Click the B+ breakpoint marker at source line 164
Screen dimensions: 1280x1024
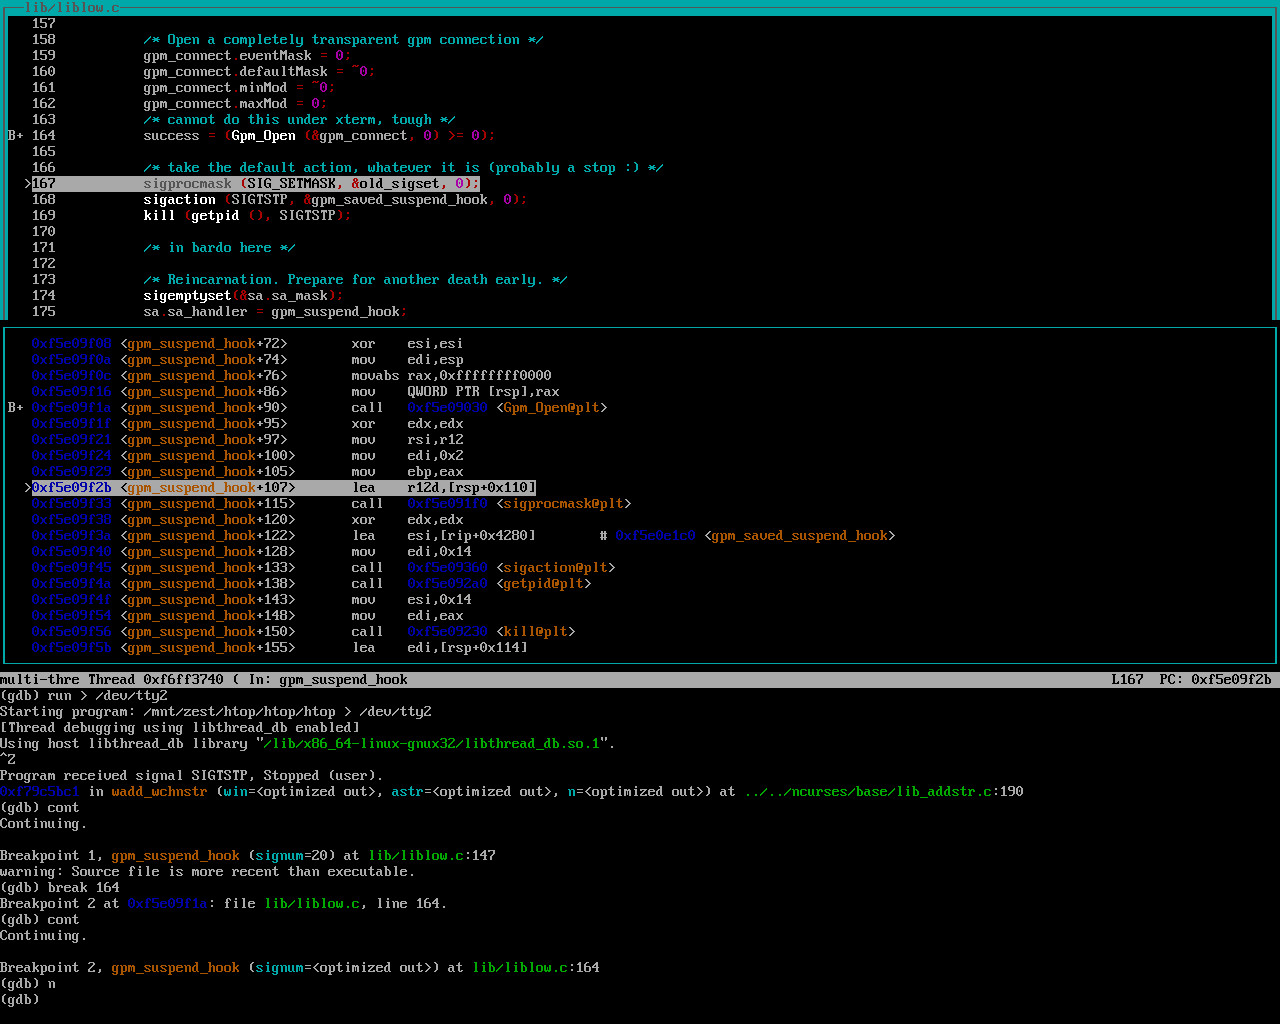(15, 136)
